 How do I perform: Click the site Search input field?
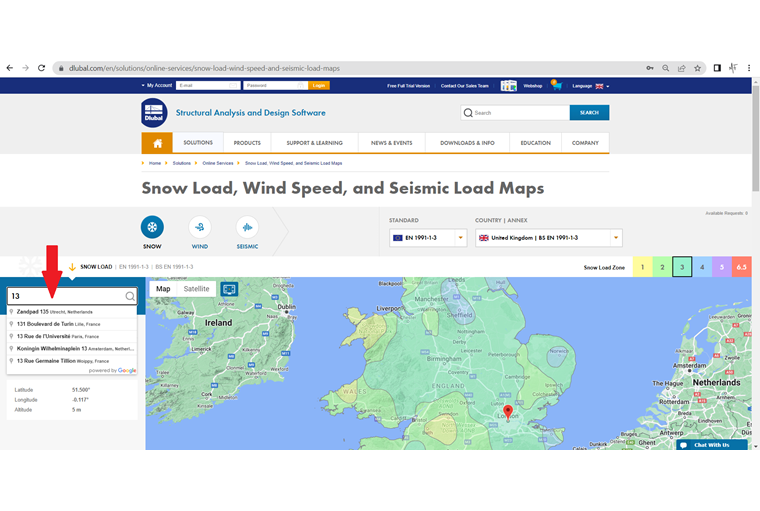(x=515, y=112)
